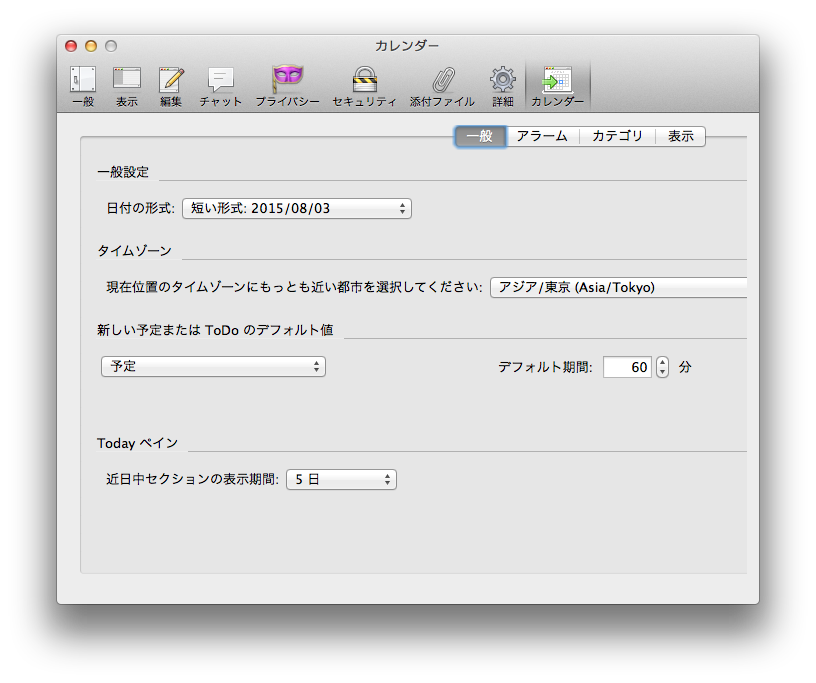This screenshot has height=683, width=816.
Task: Open the アジア/東京 timezone dropdown
Action: click(x=618, y=288)
